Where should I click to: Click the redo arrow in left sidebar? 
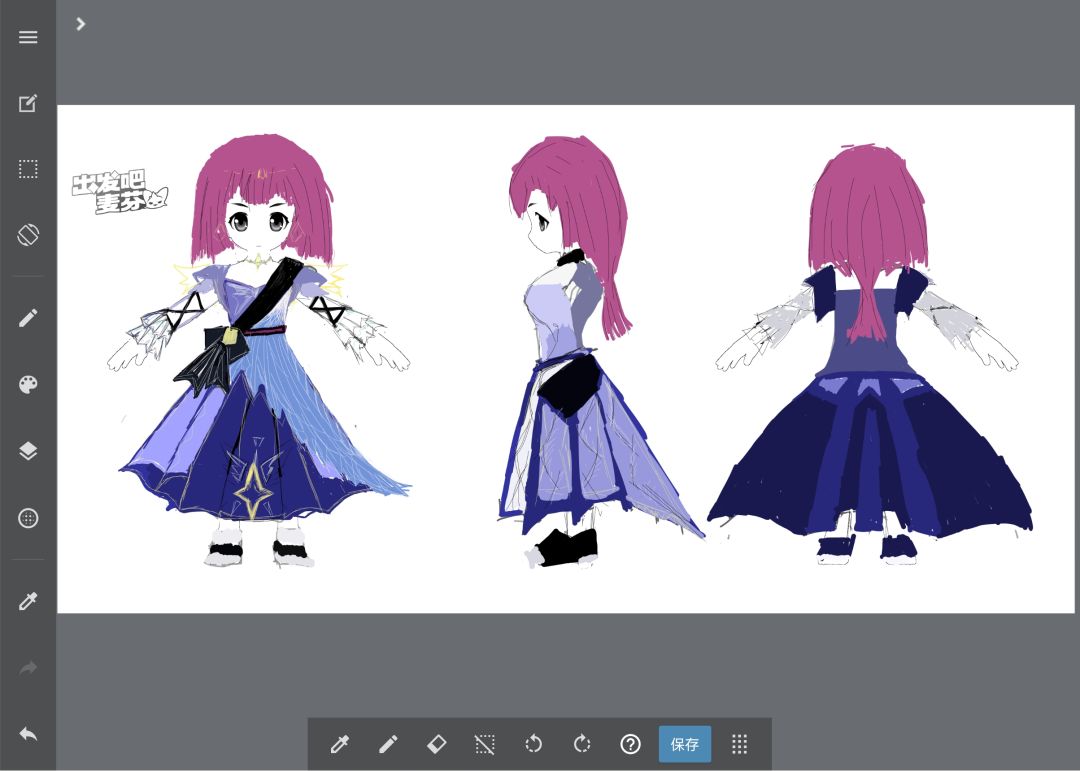coord(28,668)
